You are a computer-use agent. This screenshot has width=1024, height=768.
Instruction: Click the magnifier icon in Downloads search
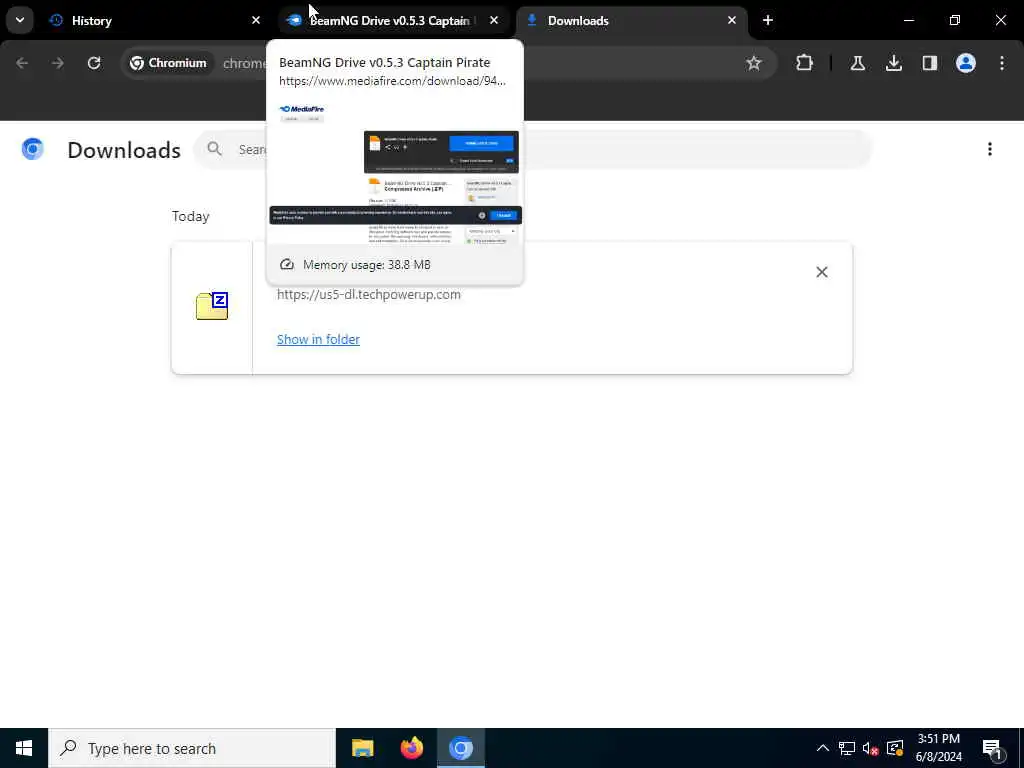(214, 149)
